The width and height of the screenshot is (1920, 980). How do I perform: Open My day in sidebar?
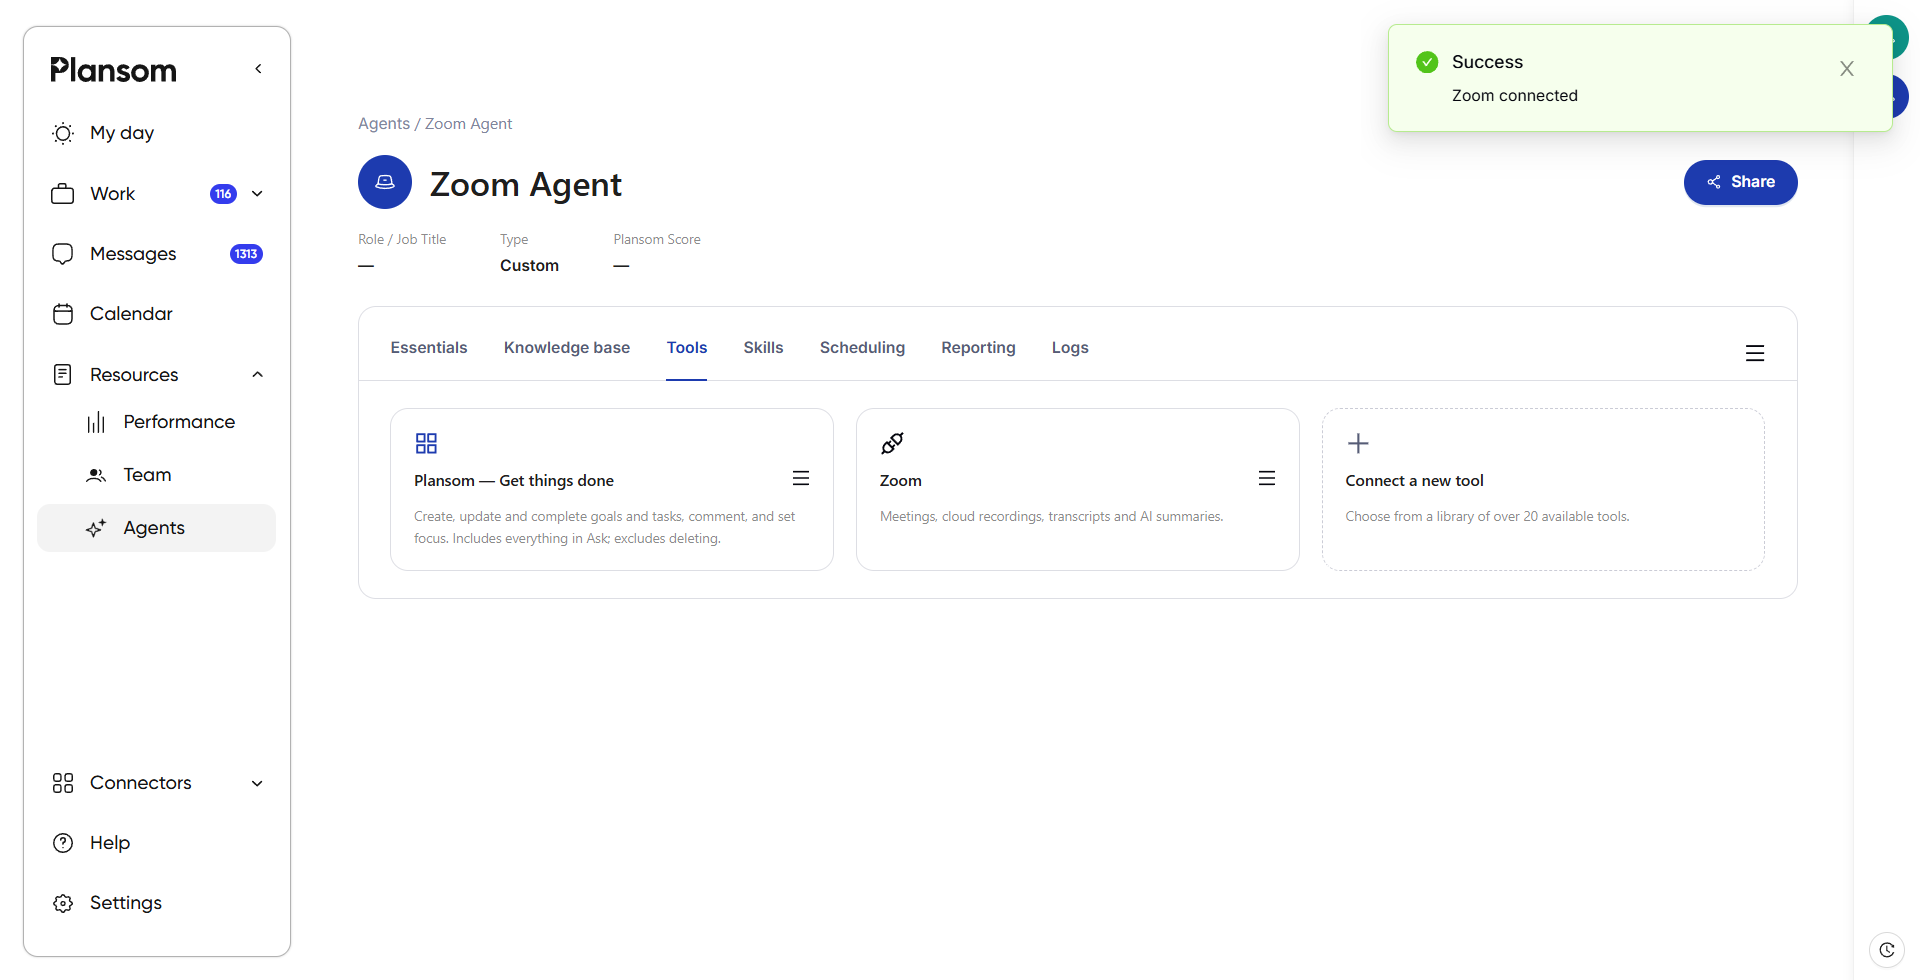tap(156, 133)
